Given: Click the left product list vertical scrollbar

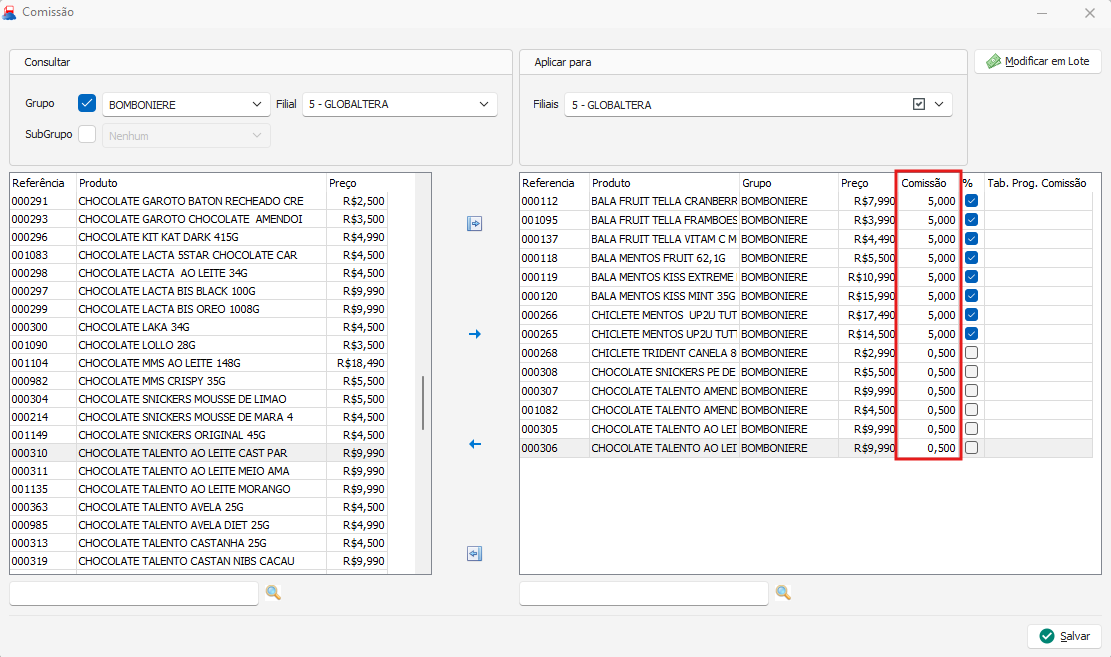Looking at the screenshot, I should (x=424, y=402).
